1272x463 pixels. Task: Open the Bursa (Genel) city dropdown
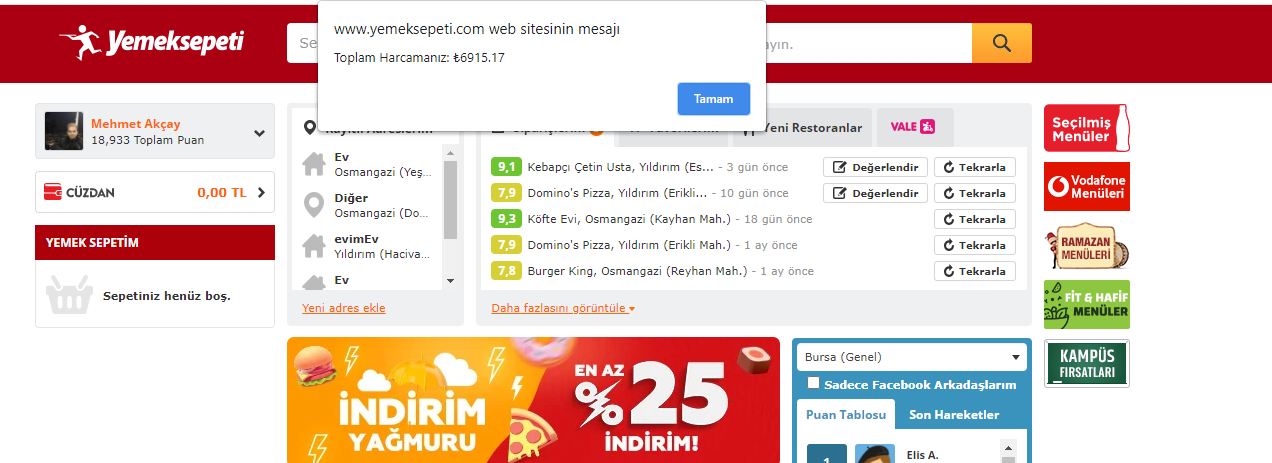pos(912,357)
